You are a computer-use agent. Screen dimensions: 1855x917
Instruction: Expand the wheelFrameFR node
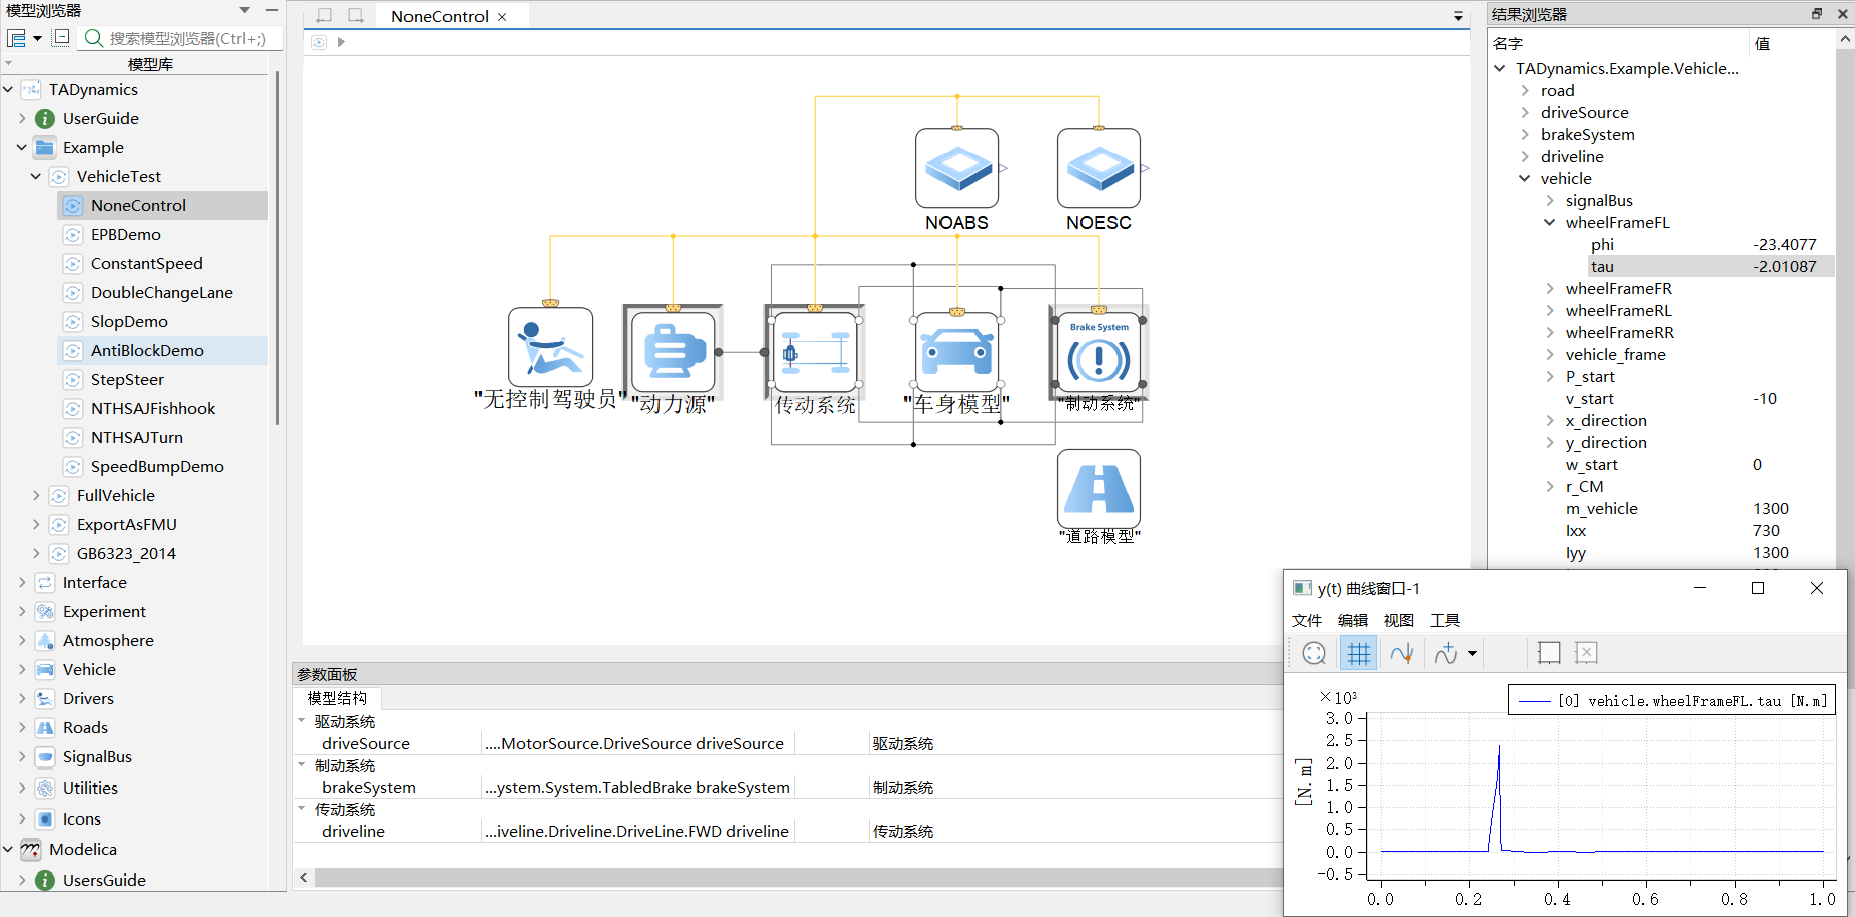tap(1550, 289)
